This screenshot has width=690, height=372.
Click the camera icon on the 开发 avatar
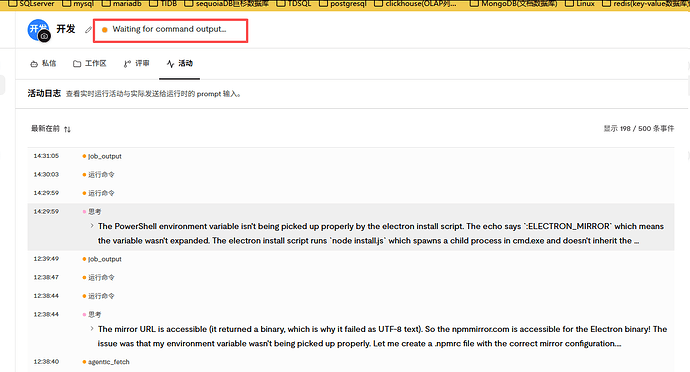[44, 37]
